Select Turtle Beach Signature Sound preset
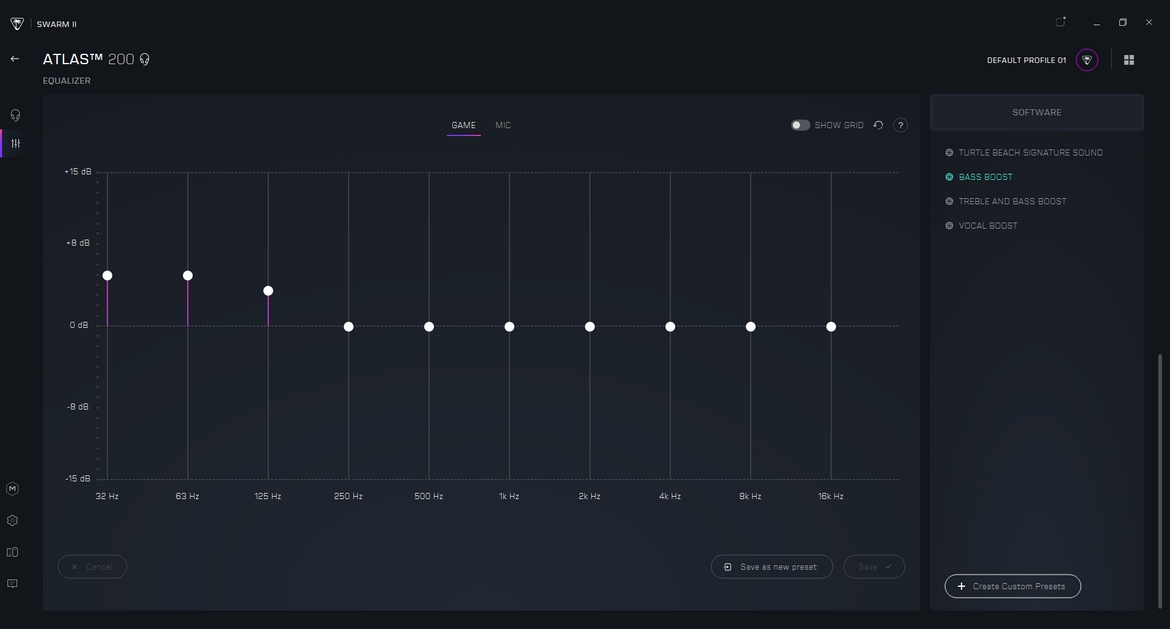Screen dimensions: 1170x629 pos(1030,153)
